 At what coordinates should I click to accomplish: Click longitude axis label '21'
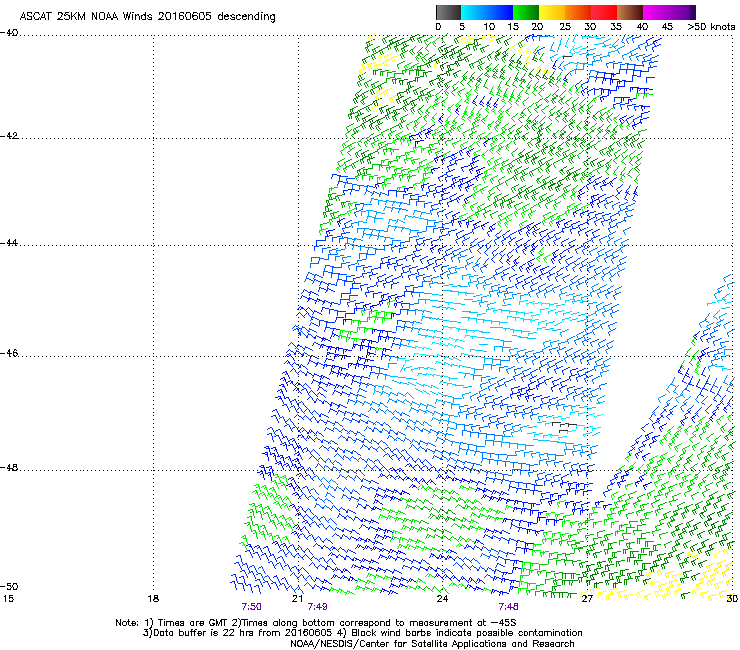tap(297, 599)
